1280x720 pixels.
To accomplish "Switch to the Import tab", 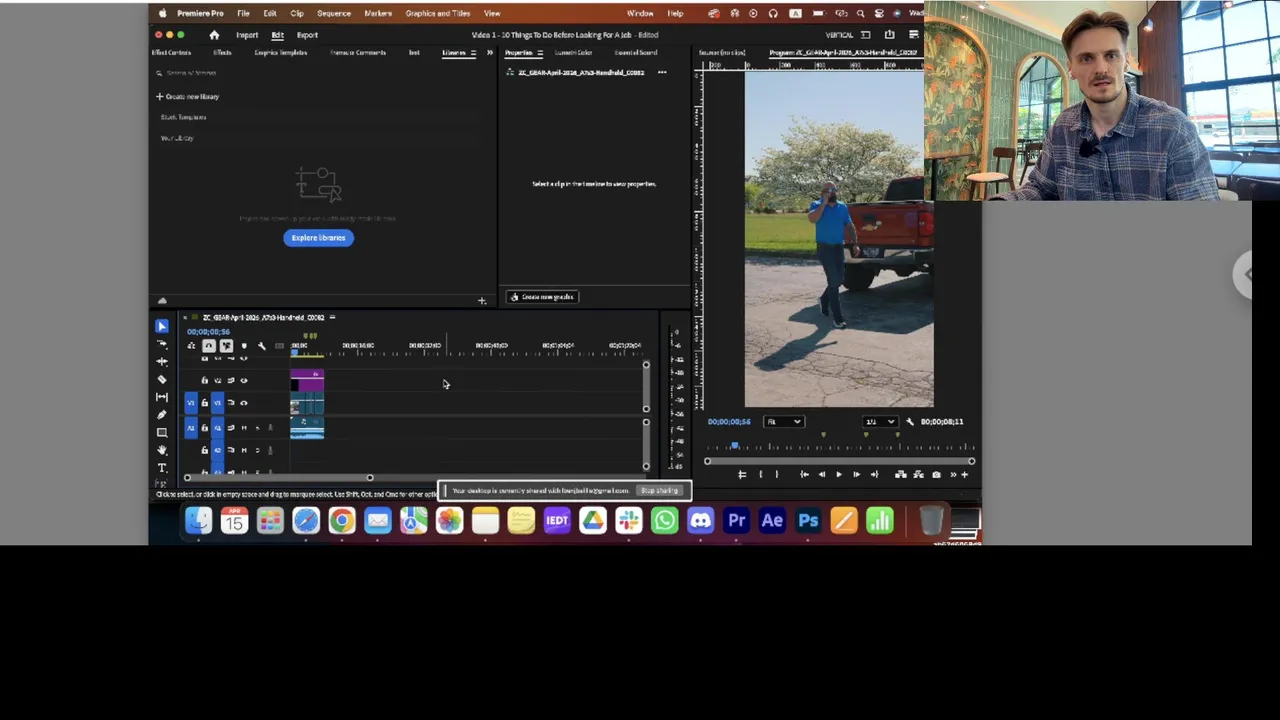I will 246,35.
